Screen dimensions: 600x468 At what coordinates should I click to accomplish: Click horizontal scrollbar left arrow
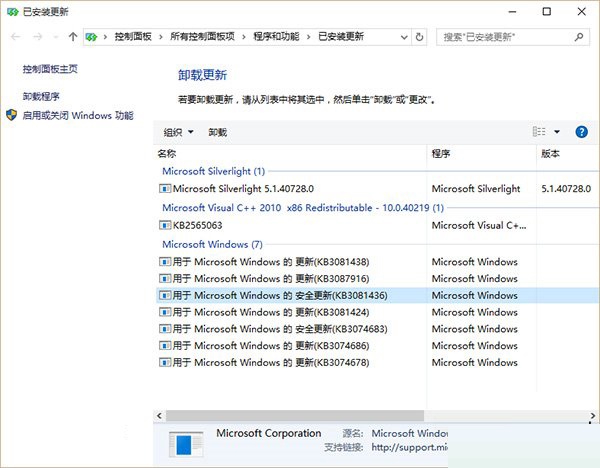point(159,416)
